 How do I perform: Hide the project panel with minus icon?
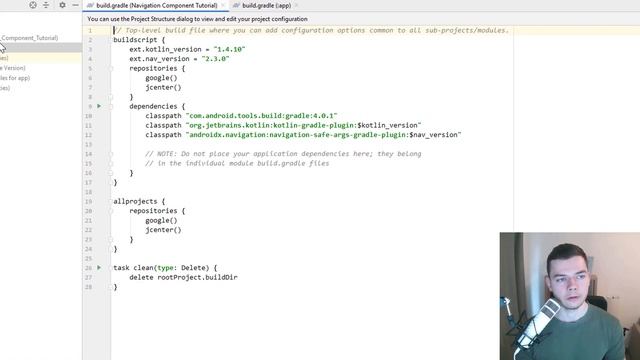point(75,5)
